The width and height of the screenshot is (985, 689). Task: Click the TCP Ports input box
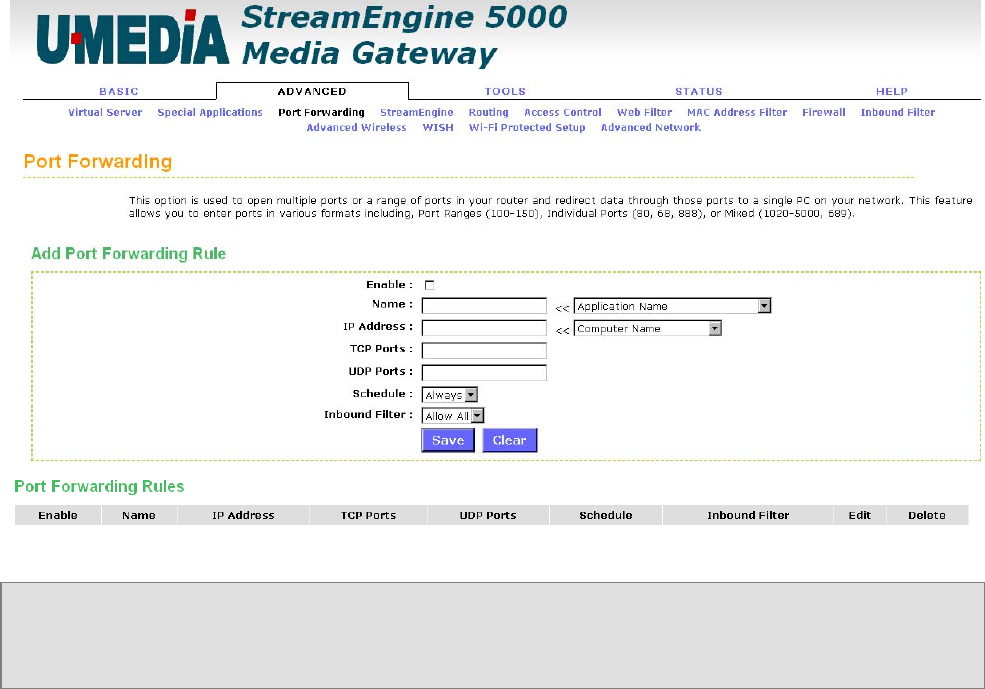484,350
